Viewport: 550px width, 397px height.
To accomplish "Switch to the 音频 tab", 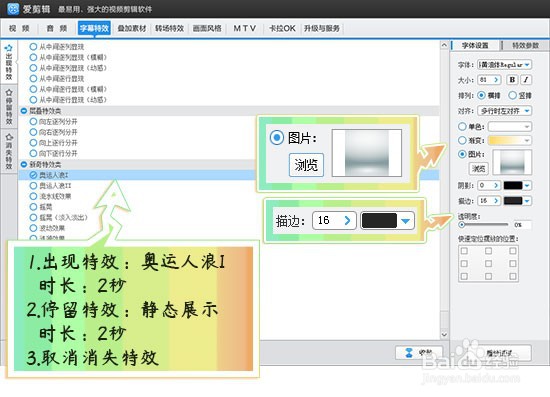I will tap(56, 28).
